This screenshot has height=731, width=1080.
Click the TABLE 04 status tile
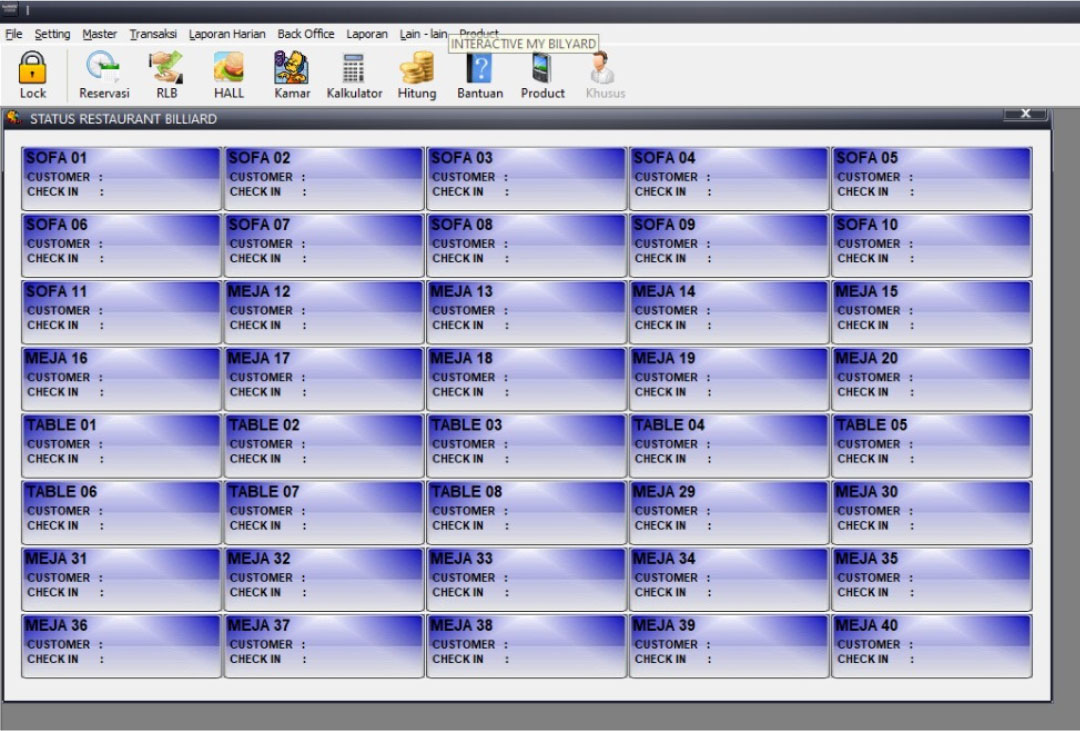(729, 446)
